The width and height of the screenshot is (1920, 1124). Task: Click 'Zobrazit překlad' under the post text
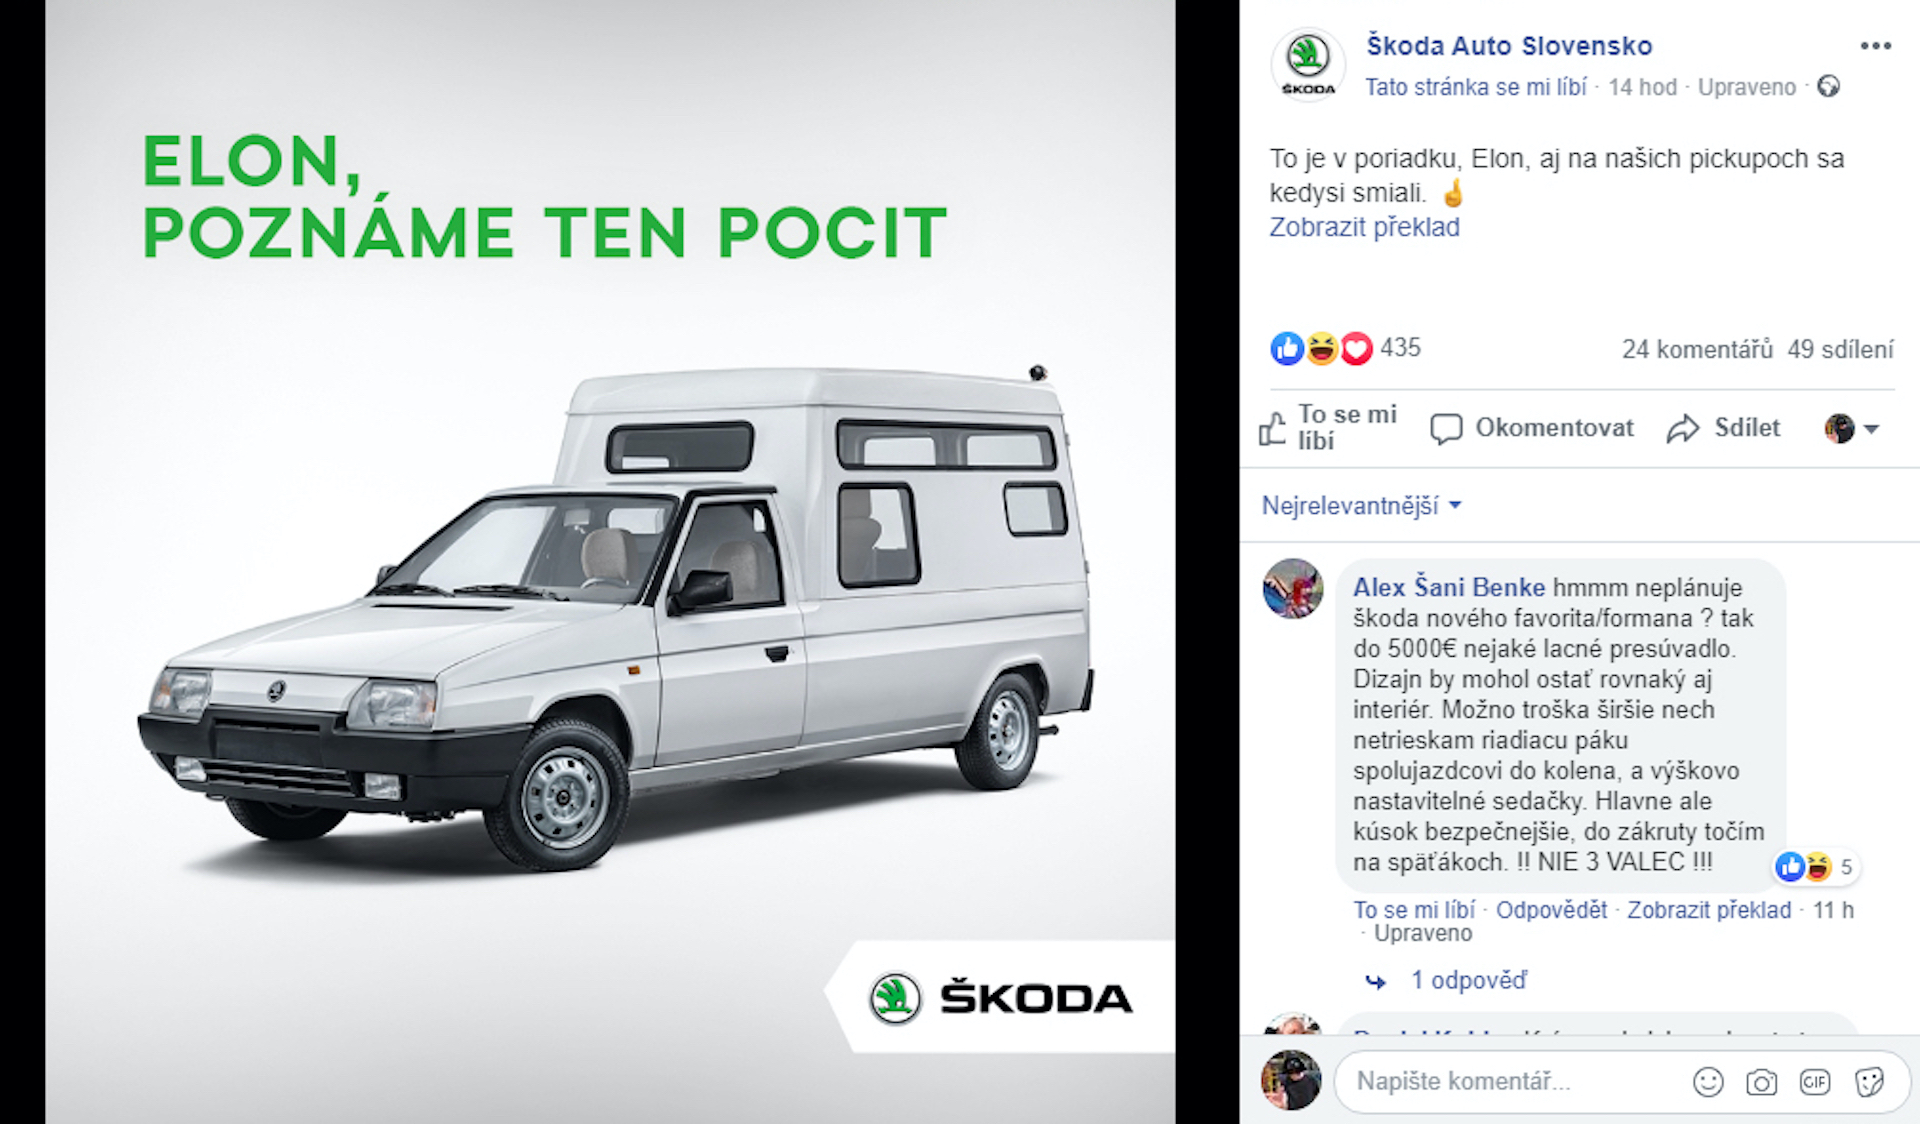pos(1364,227)
